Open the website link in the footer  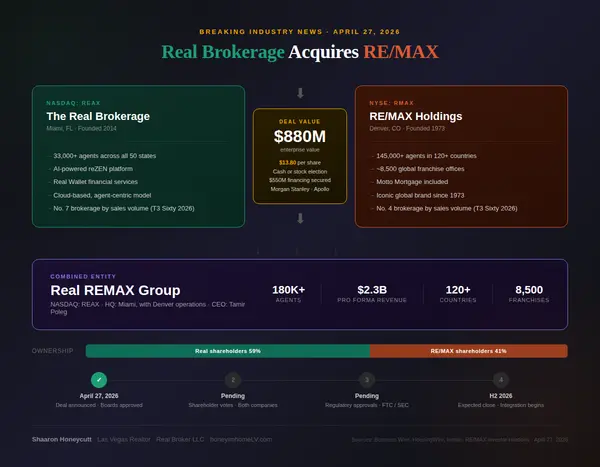[241, 439]
